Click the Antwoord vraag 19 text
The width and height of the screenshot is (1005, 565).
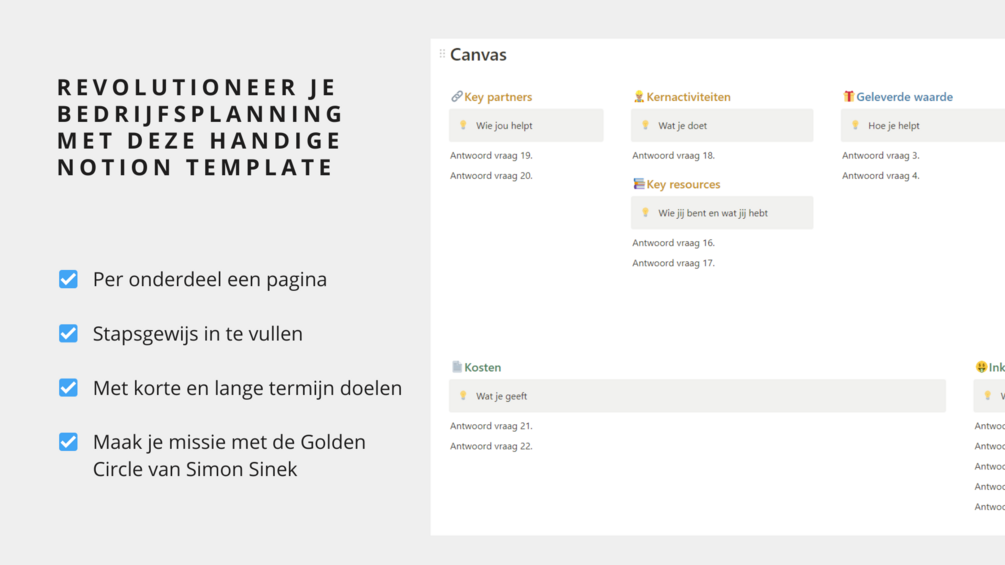pyautogui.click(x=491, y=155)
